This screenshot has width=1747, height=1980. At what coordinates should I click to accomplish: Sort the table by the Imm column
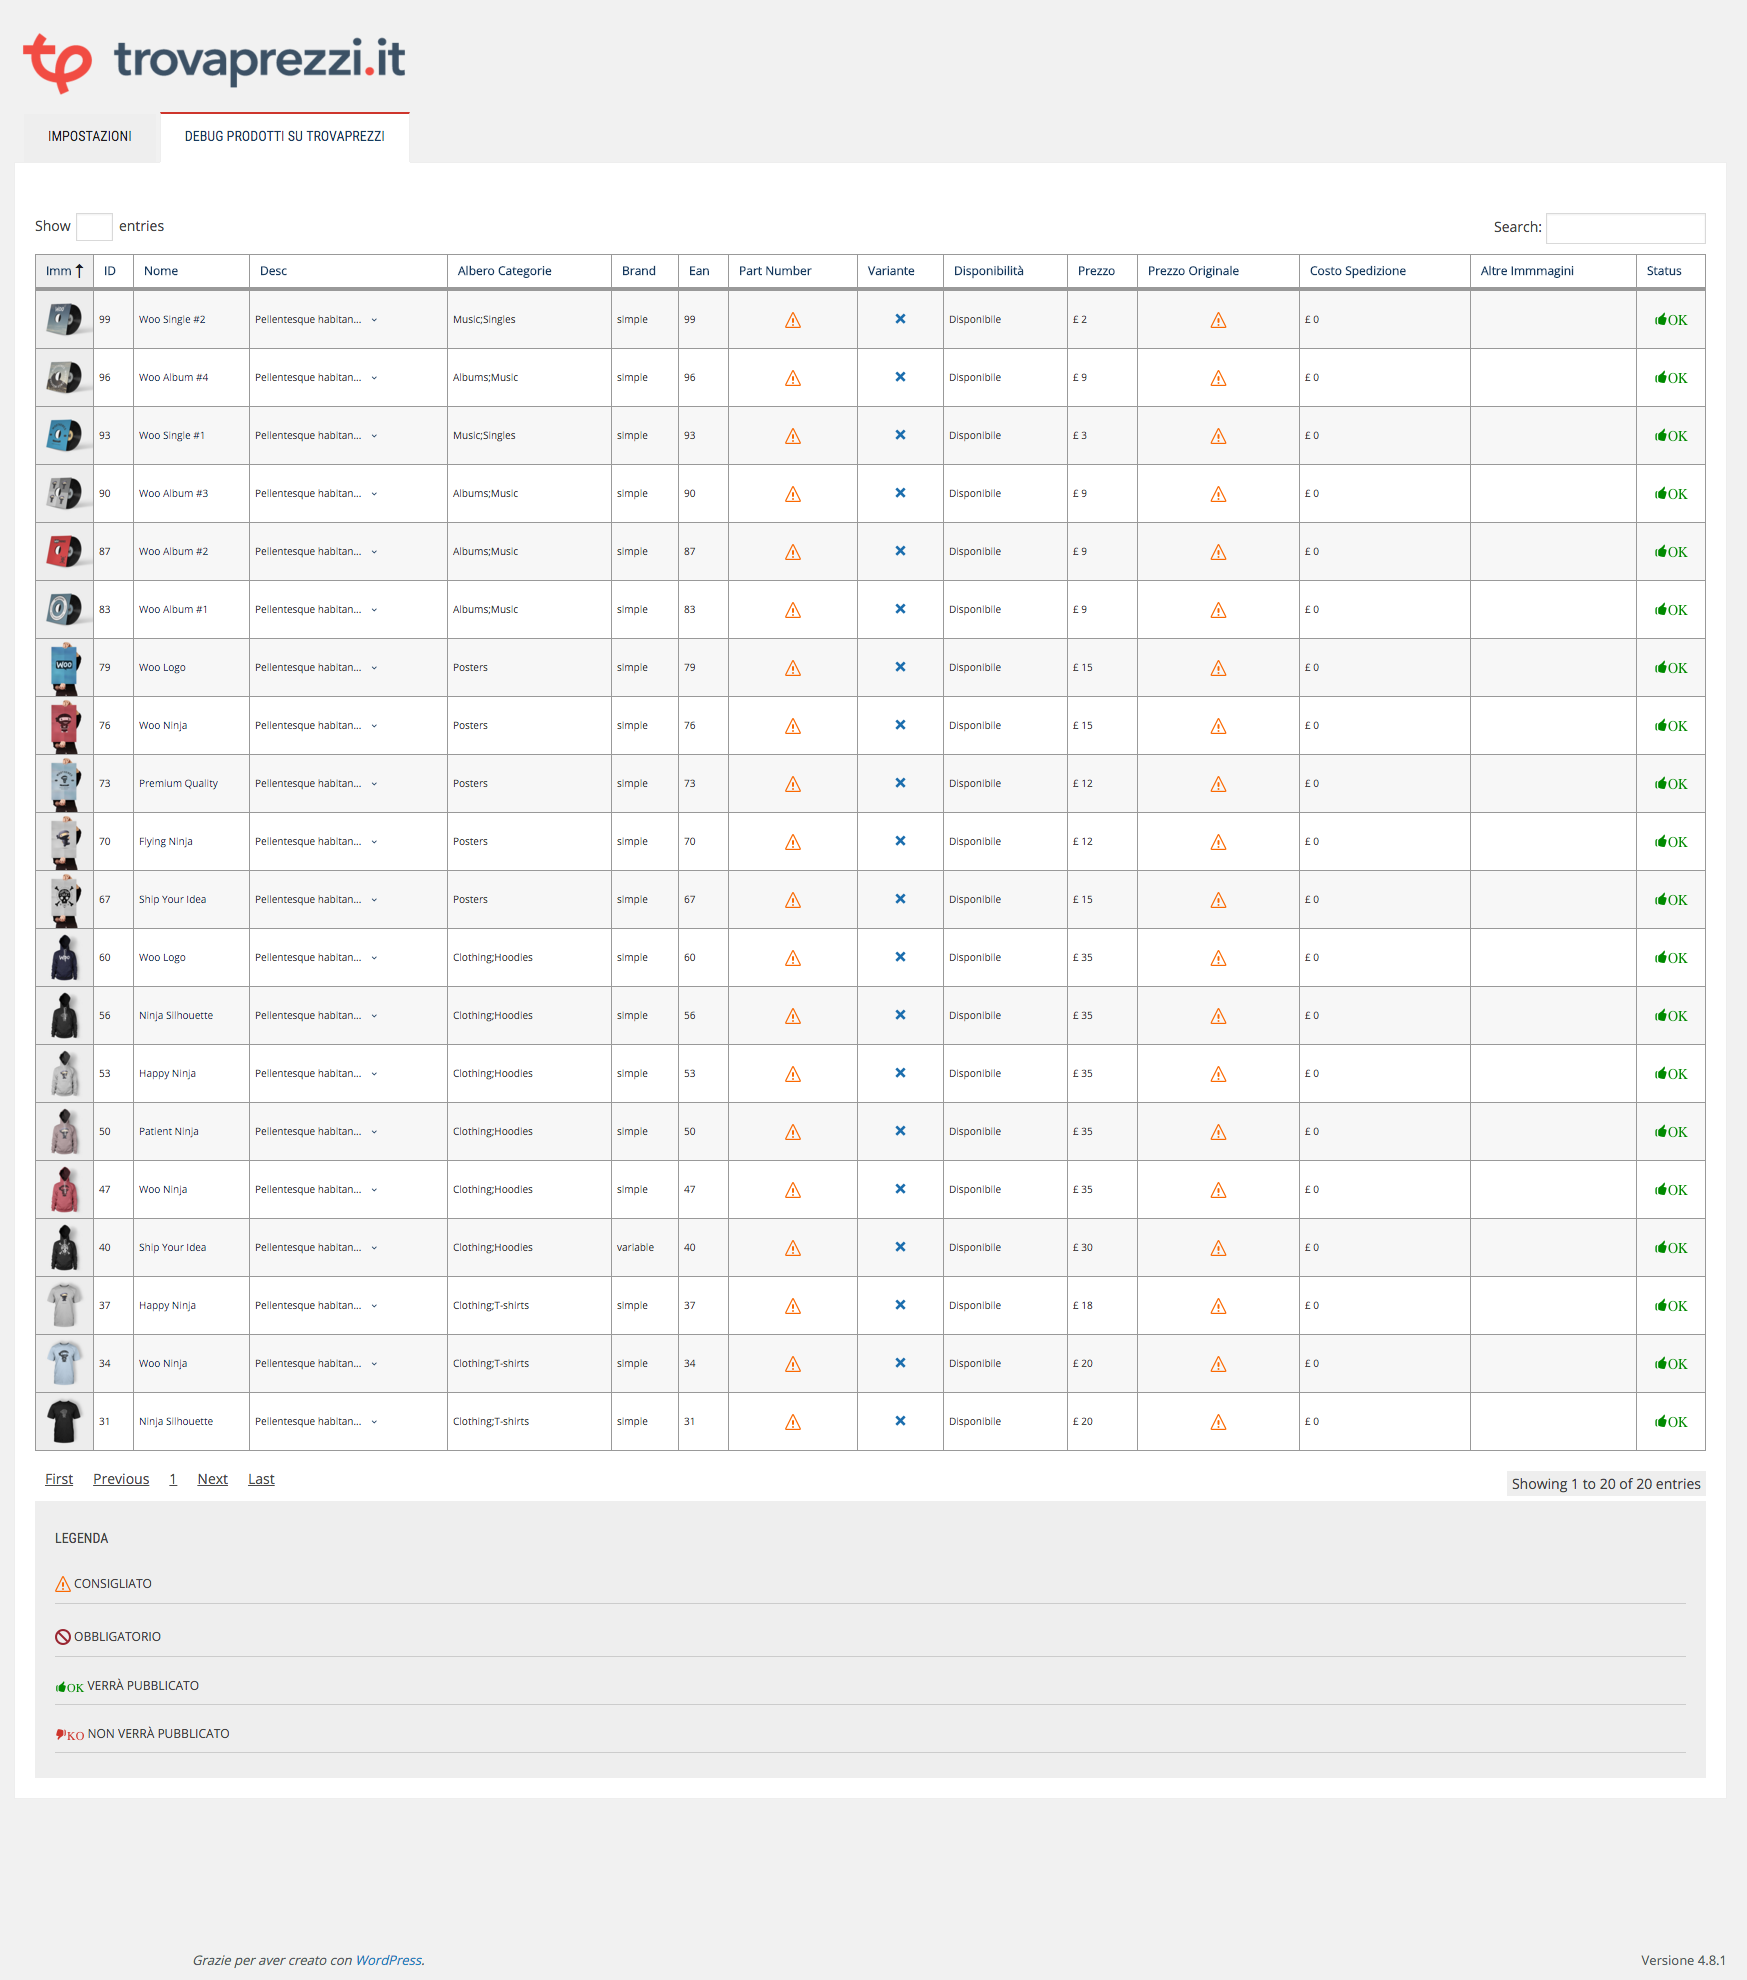[x=64, y=271]
